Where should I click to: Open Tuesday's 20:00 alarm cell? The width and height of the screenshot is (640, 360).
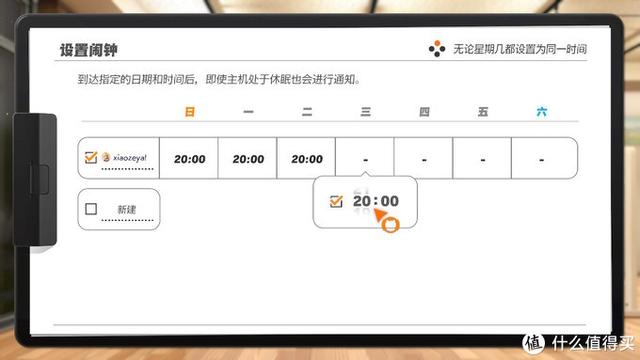(x=307, y=158)
